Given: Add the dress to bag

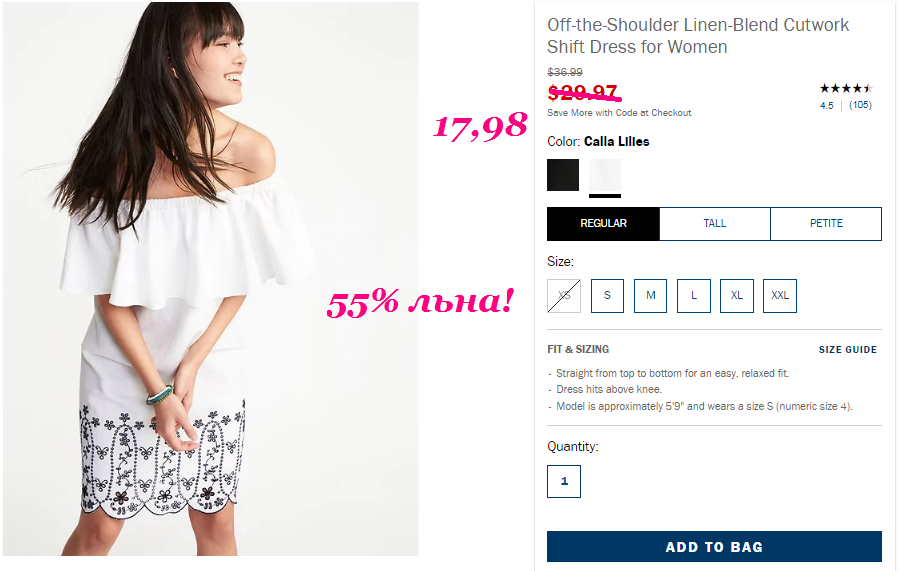Looking at the screenshot, I should pyautogui.click(x=714, y=547).
